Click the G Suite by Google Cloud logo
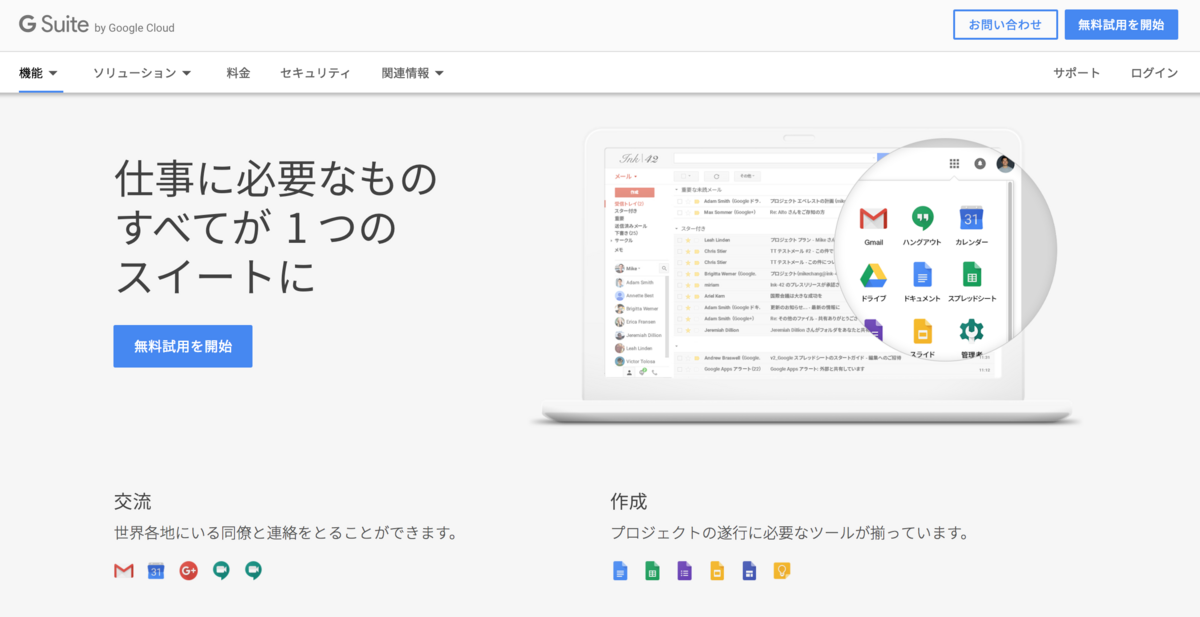Image resolution: width=1200 pixels, height=617 pixels. click(x=96, y=26)
